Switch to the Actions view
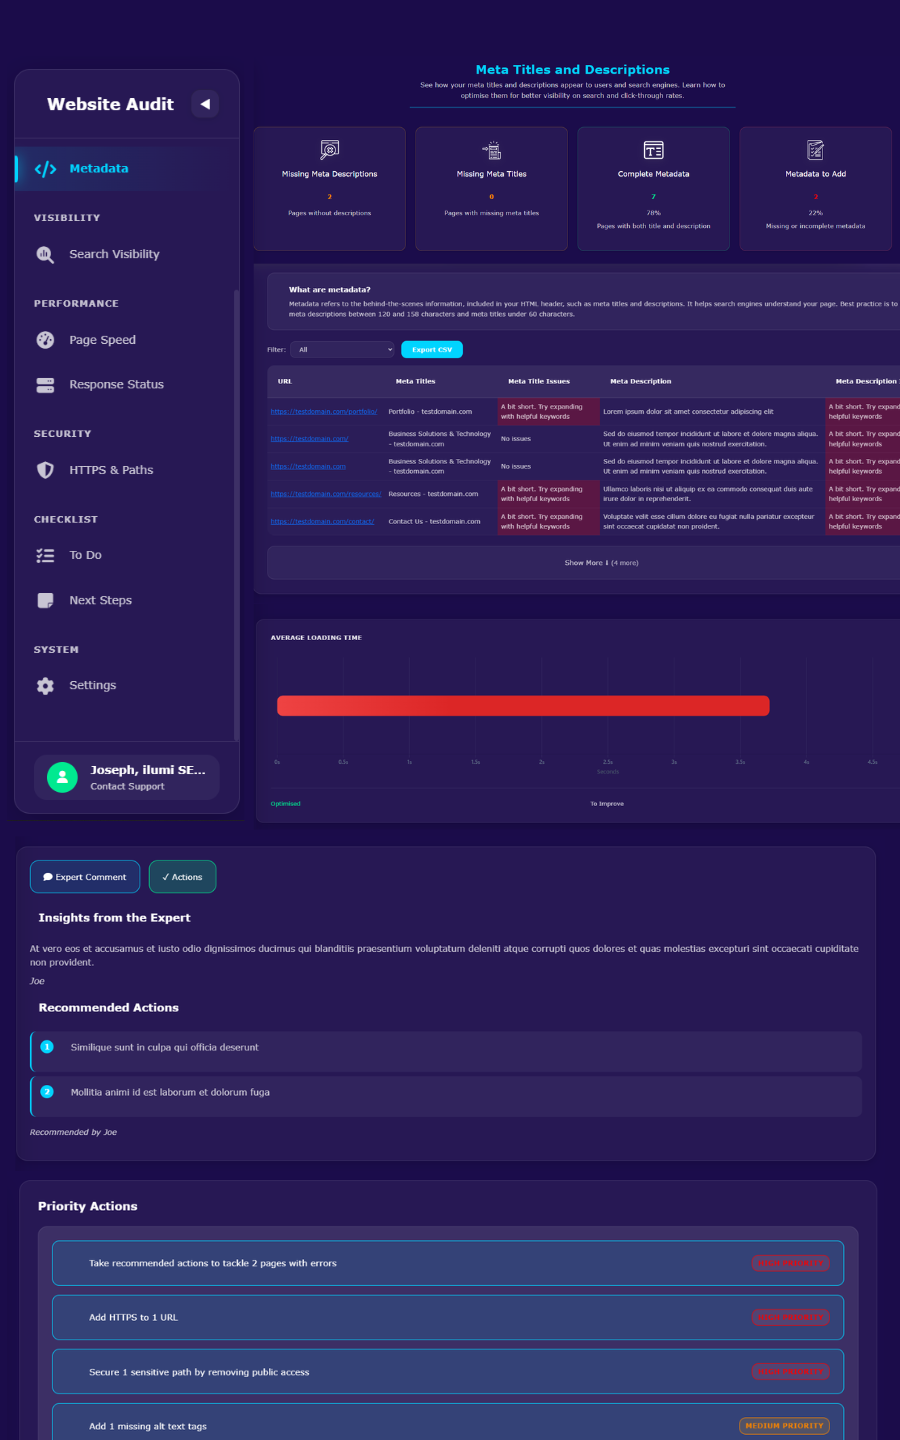 tap(182, 876)
